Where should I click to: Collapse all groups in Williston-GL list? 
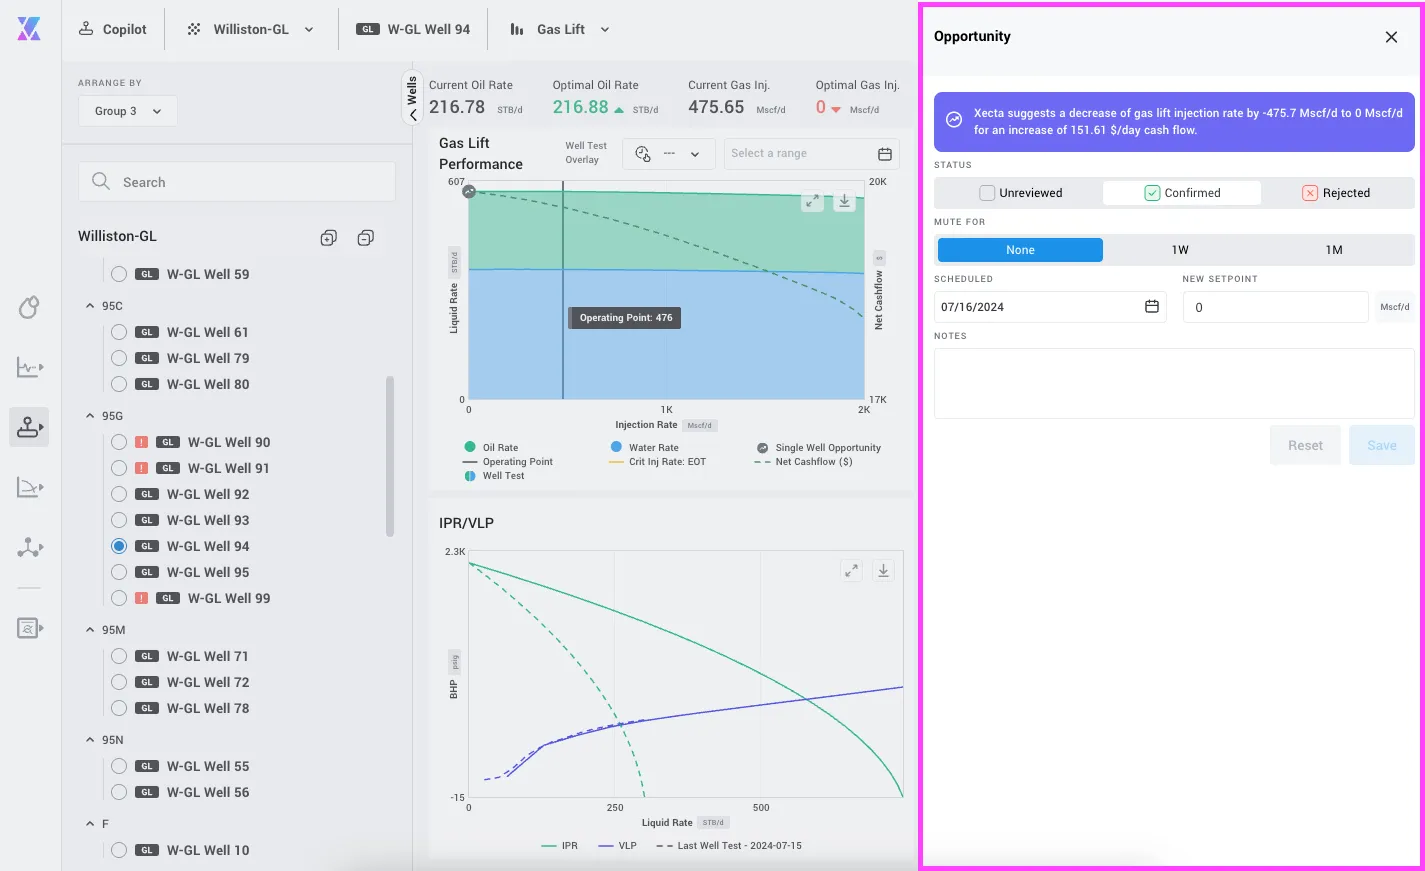[365, 237]
